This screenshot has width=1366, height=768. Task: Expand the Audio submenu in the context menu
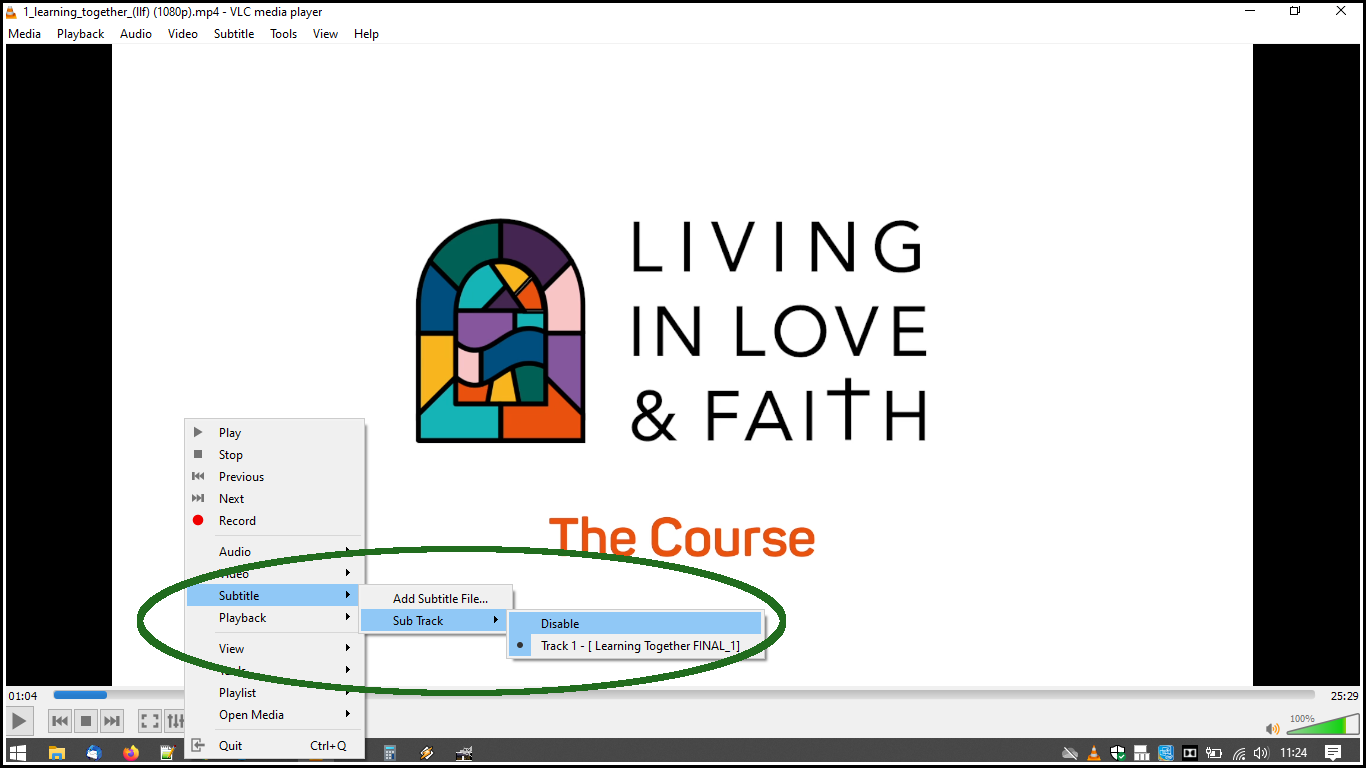click(x=275, y=551)
